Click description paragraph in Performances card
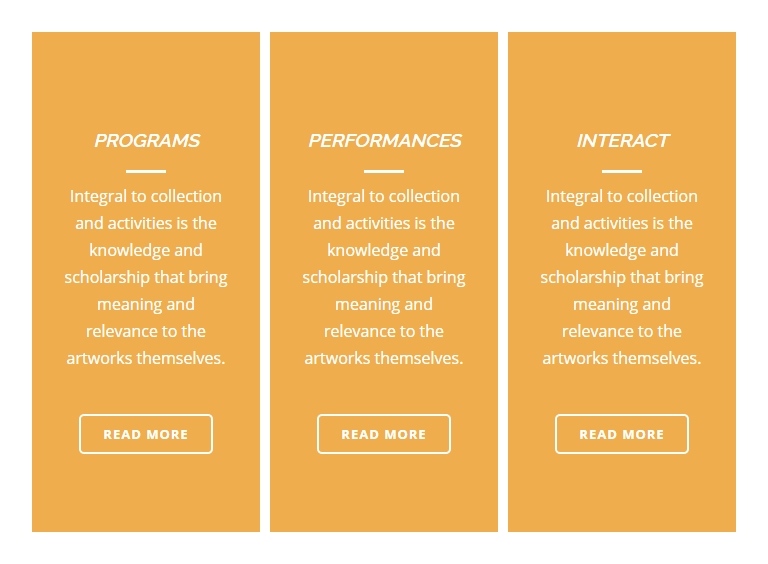This screenshot has height=564, width=768. coord(384,277)
